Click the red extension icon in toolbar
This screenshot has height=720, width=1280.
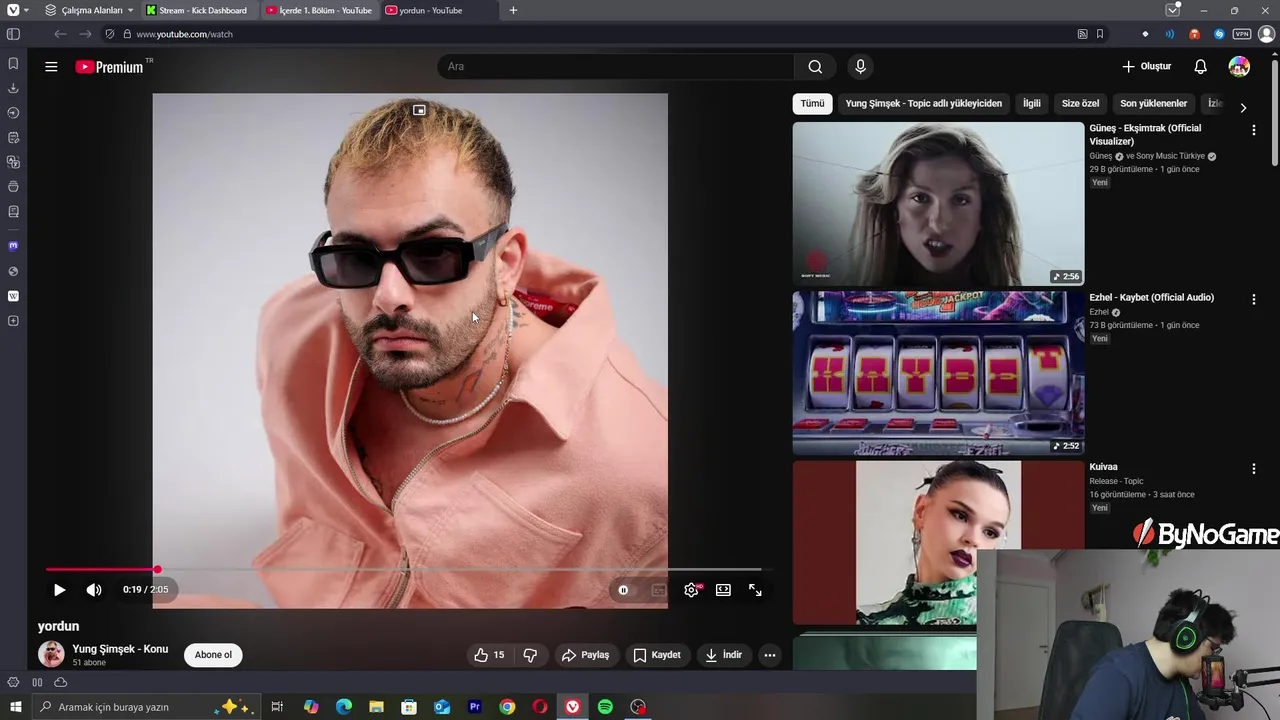[1194, 34]
